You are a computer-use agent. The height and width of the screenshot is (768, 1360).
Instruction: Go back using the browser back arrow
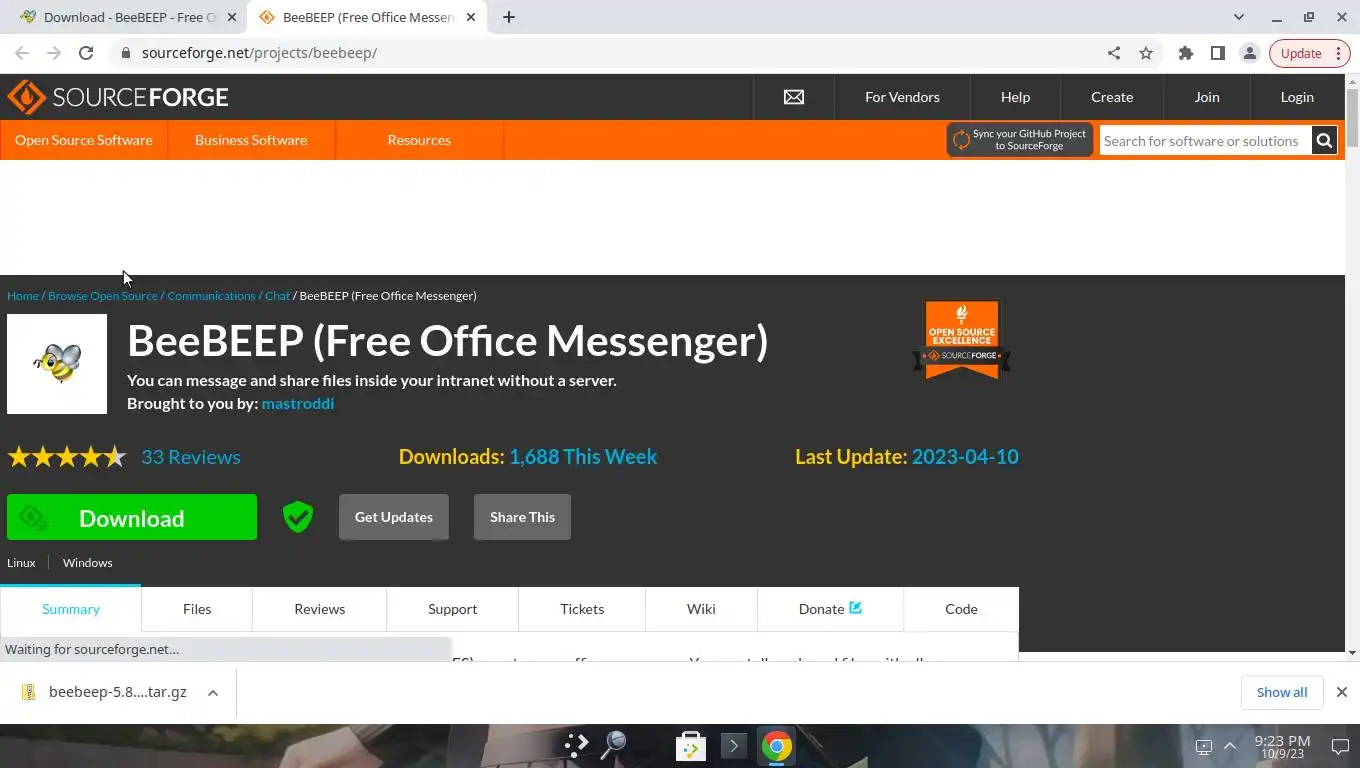click(x=22, y=53)
